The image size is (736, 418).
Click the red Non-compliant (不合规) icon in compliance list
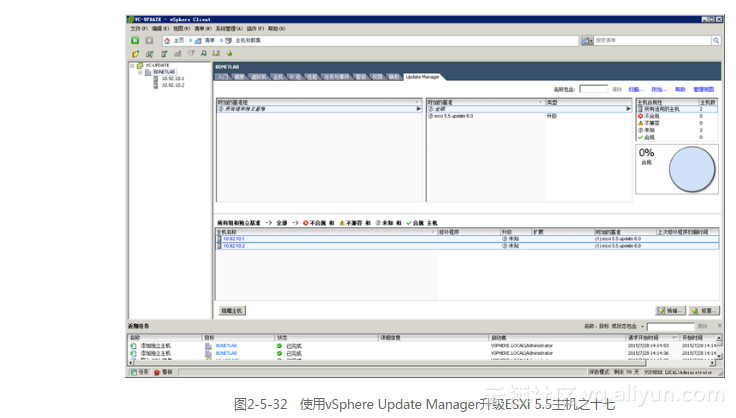pos(641,116)
